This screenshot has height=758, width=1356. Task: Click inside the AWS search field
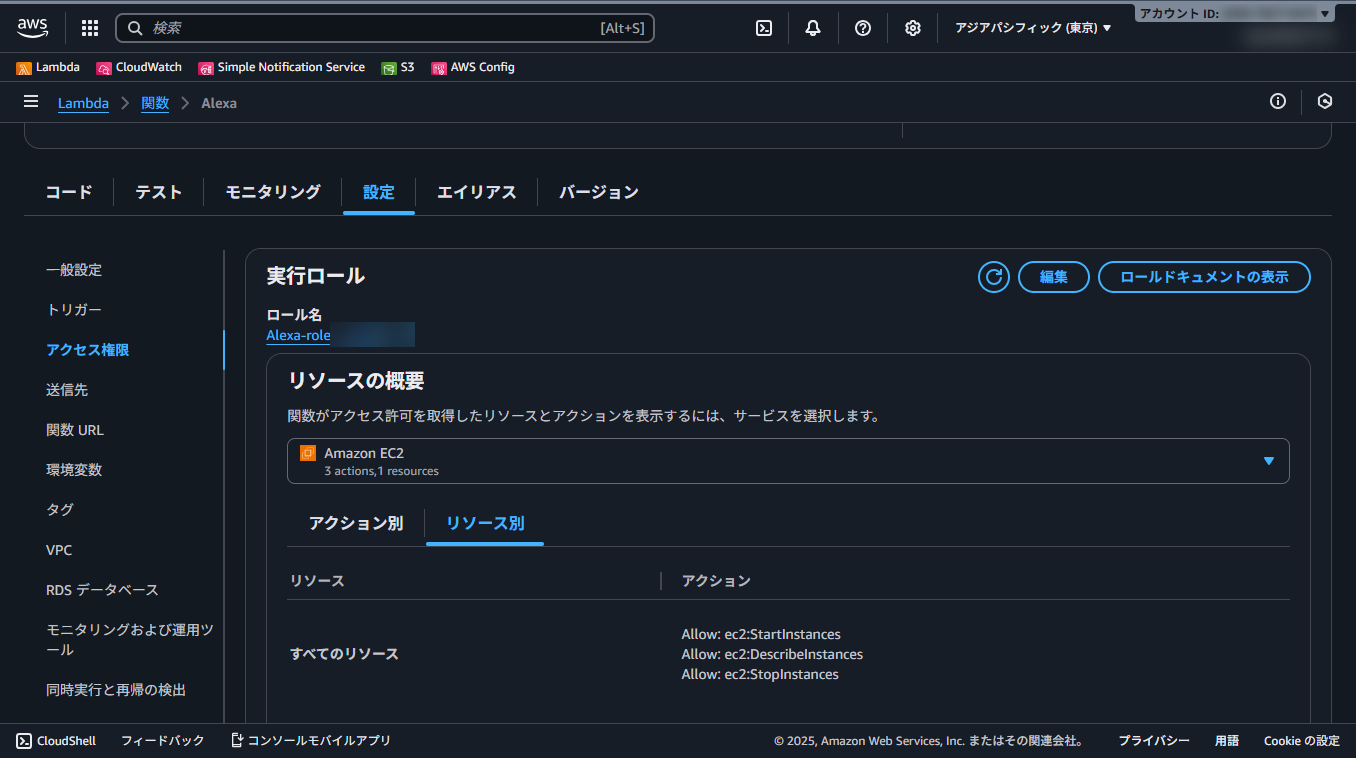385,27
